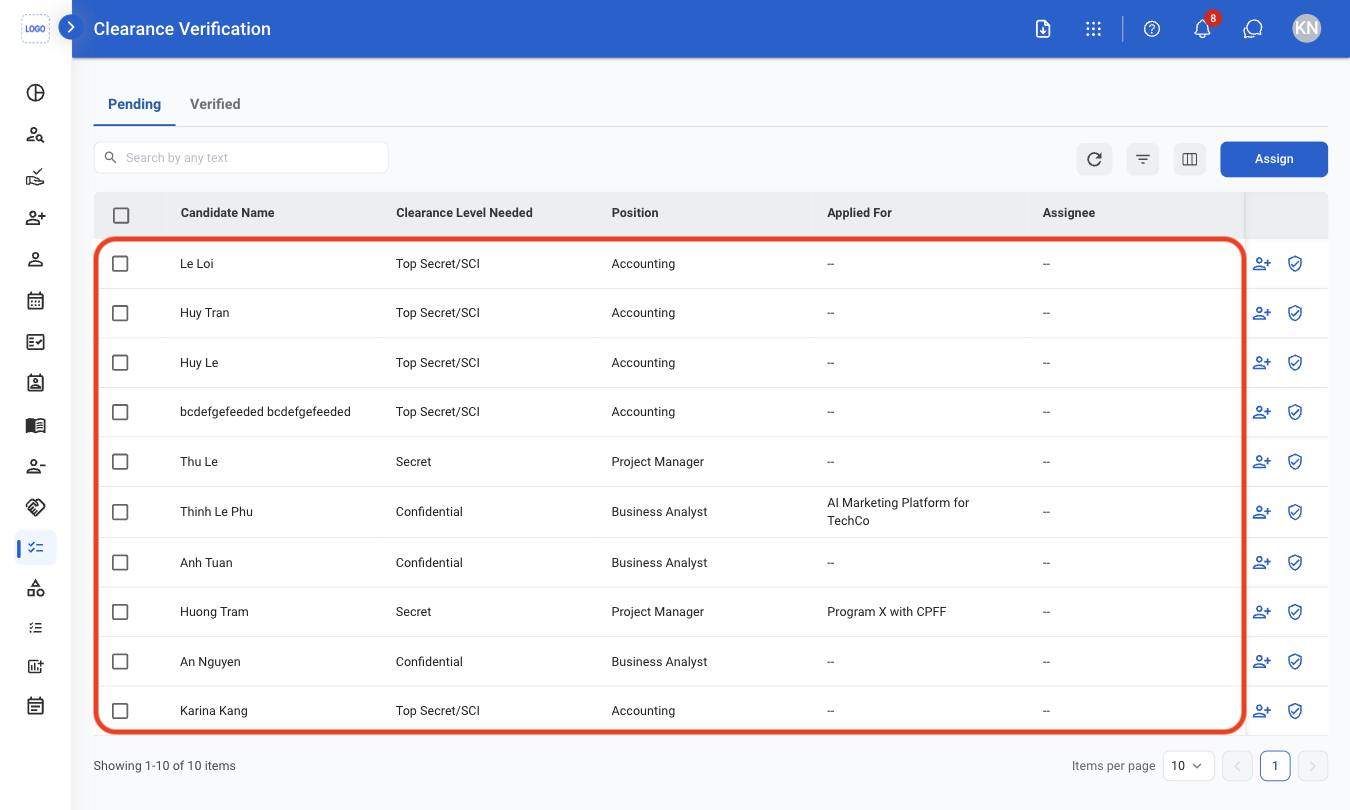Click 'AI Marketing Platform for TechCo' cell

pos(898,512)
